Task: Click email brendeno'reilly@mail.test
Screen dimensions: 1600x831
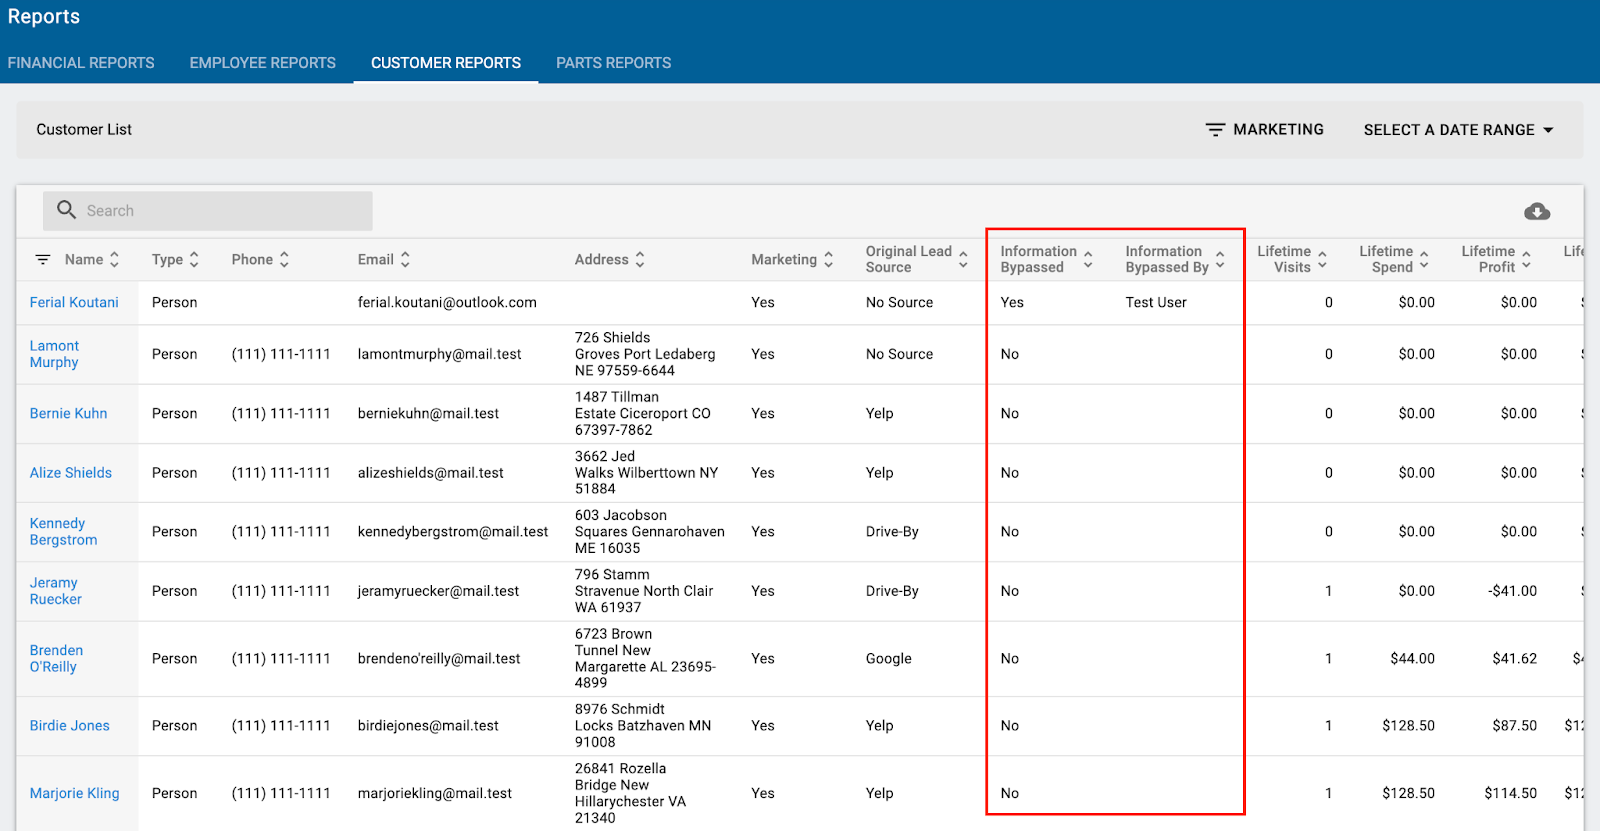Action: click(x=439, y=658)
